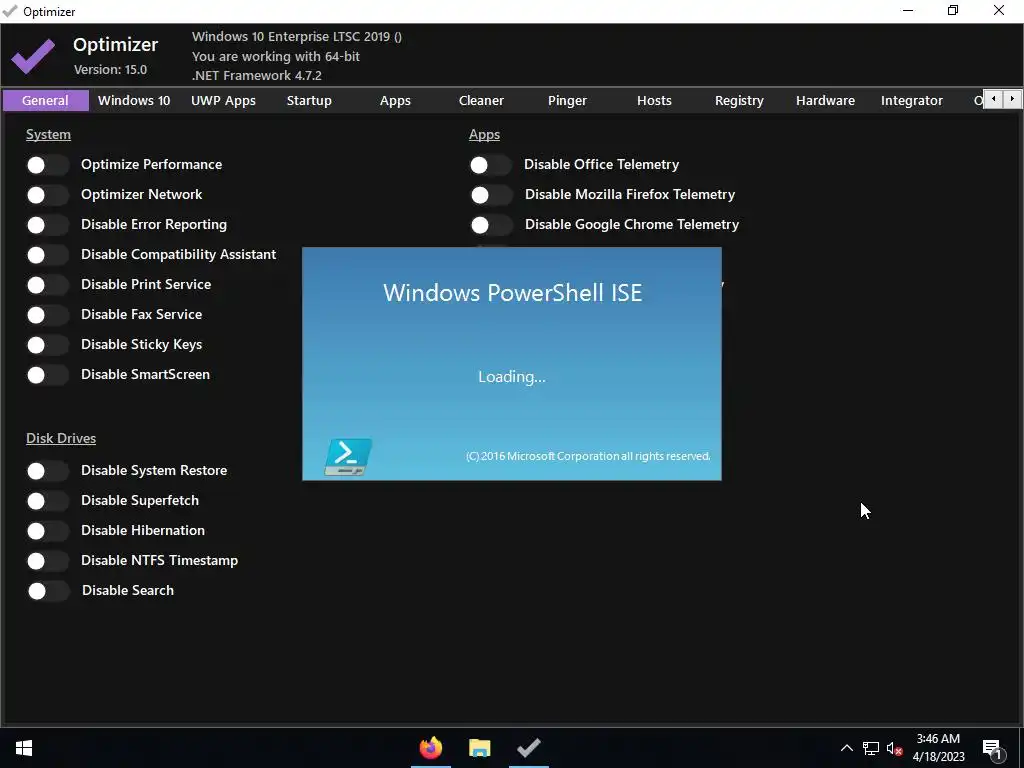The image size is (1024, 768).
Task: Open the Hosts tab
Action: point(654,101)
